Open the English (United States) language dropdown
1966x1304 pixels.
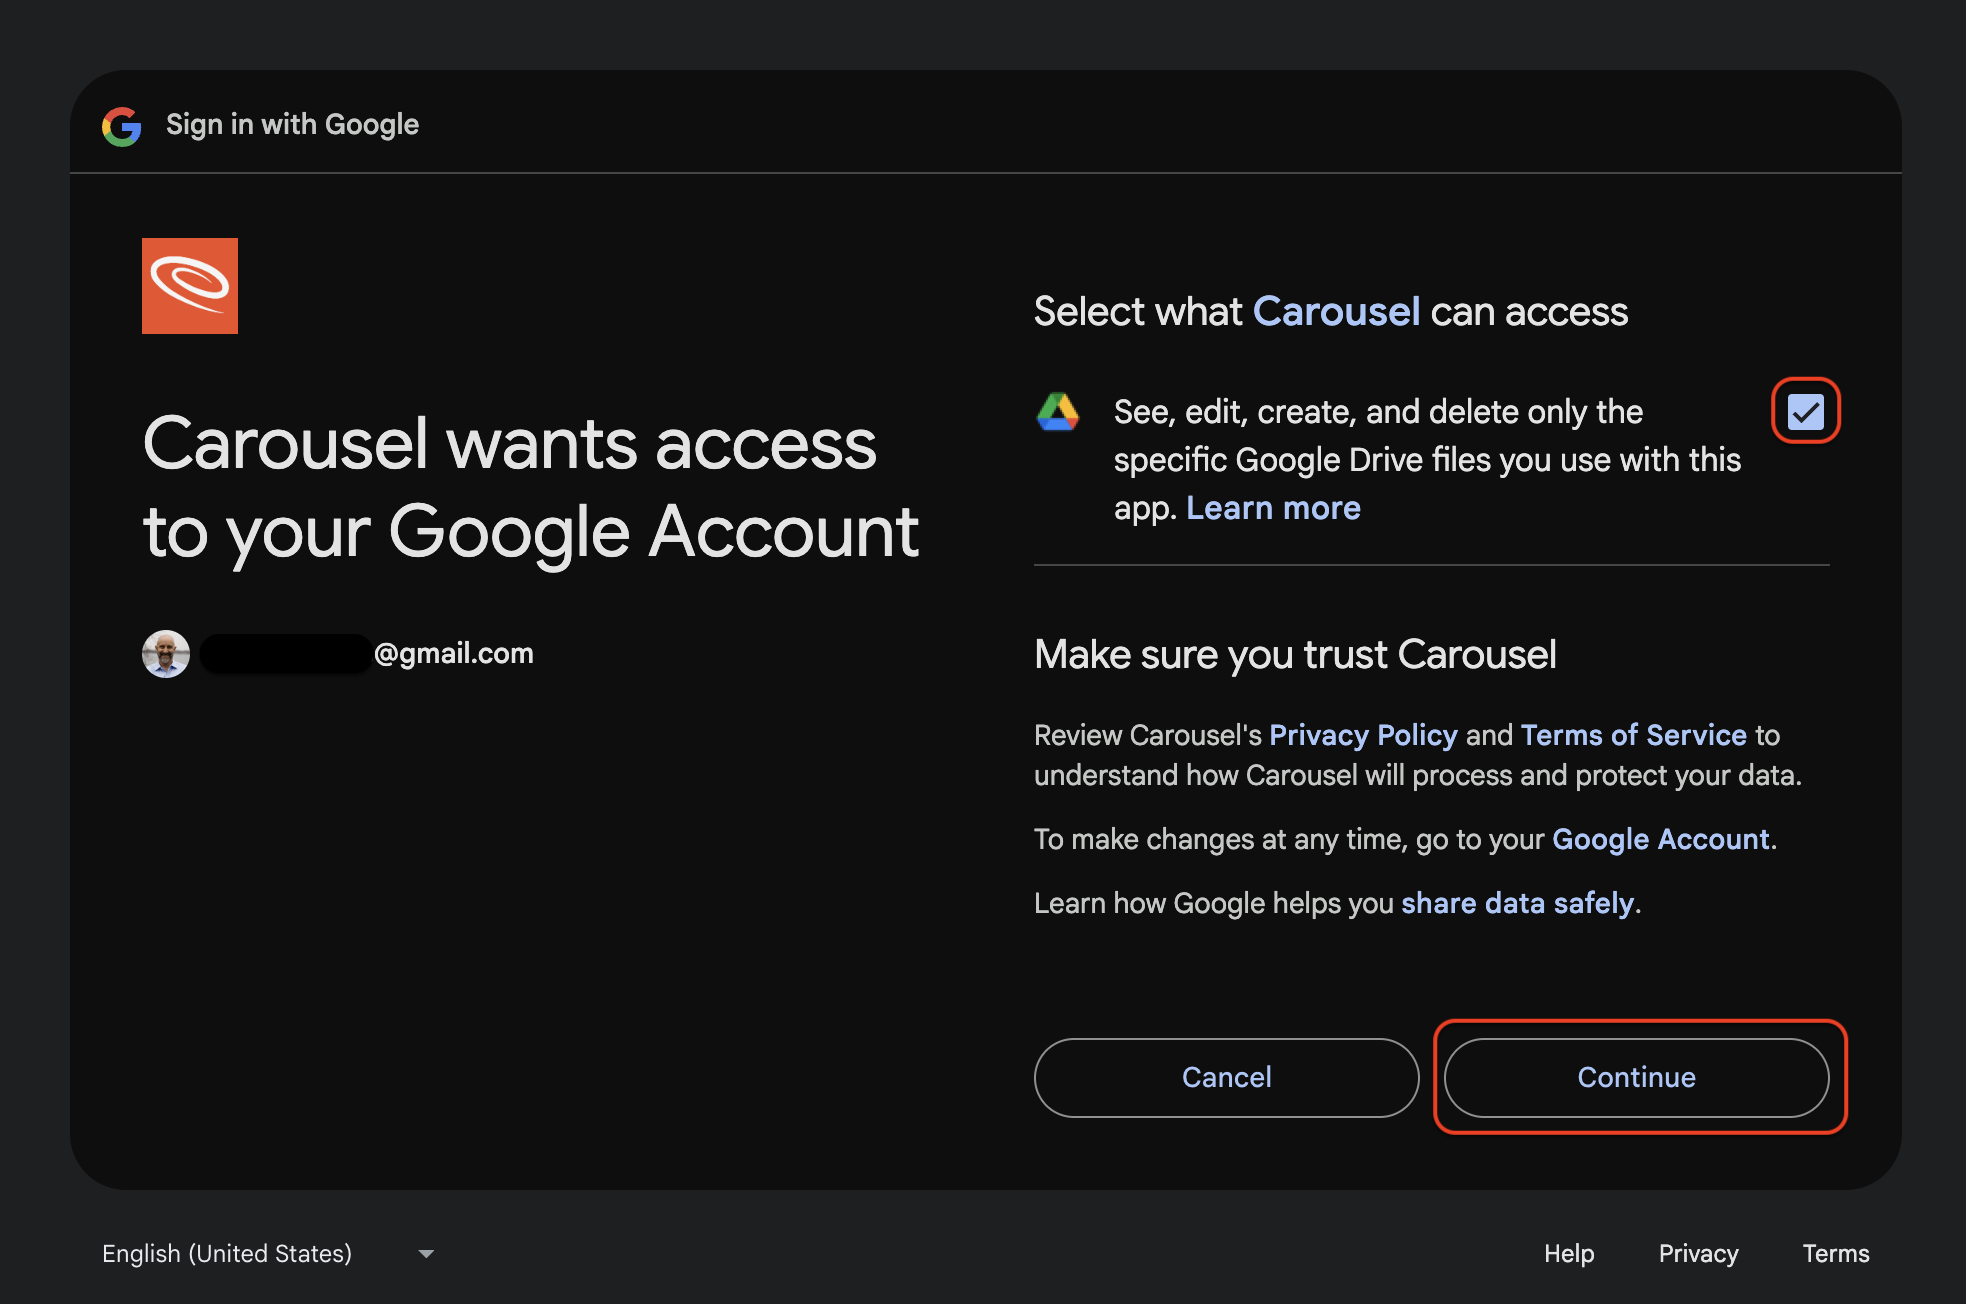point(268,1254)
